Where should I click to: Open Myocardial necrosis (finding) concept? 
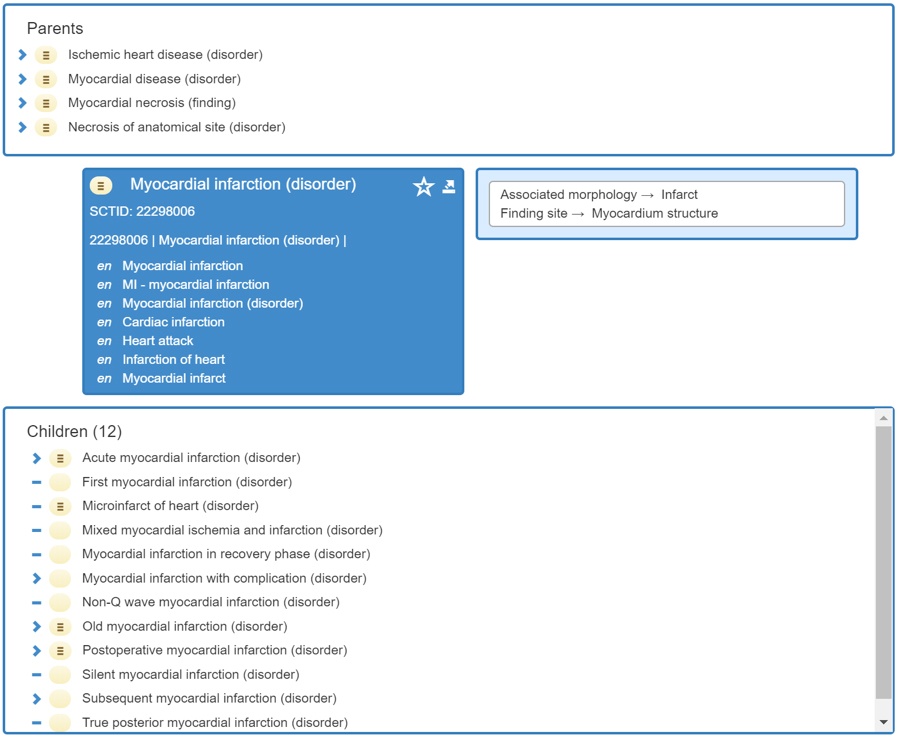pyautogui.click(x=152, y=103)
